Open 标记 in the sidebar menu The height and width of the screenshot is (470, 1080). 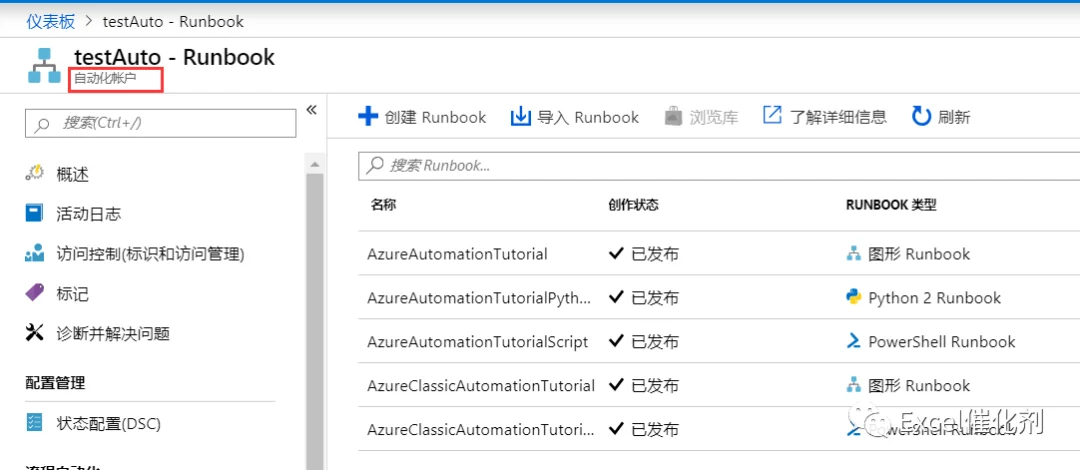click(x=72, y=294)
